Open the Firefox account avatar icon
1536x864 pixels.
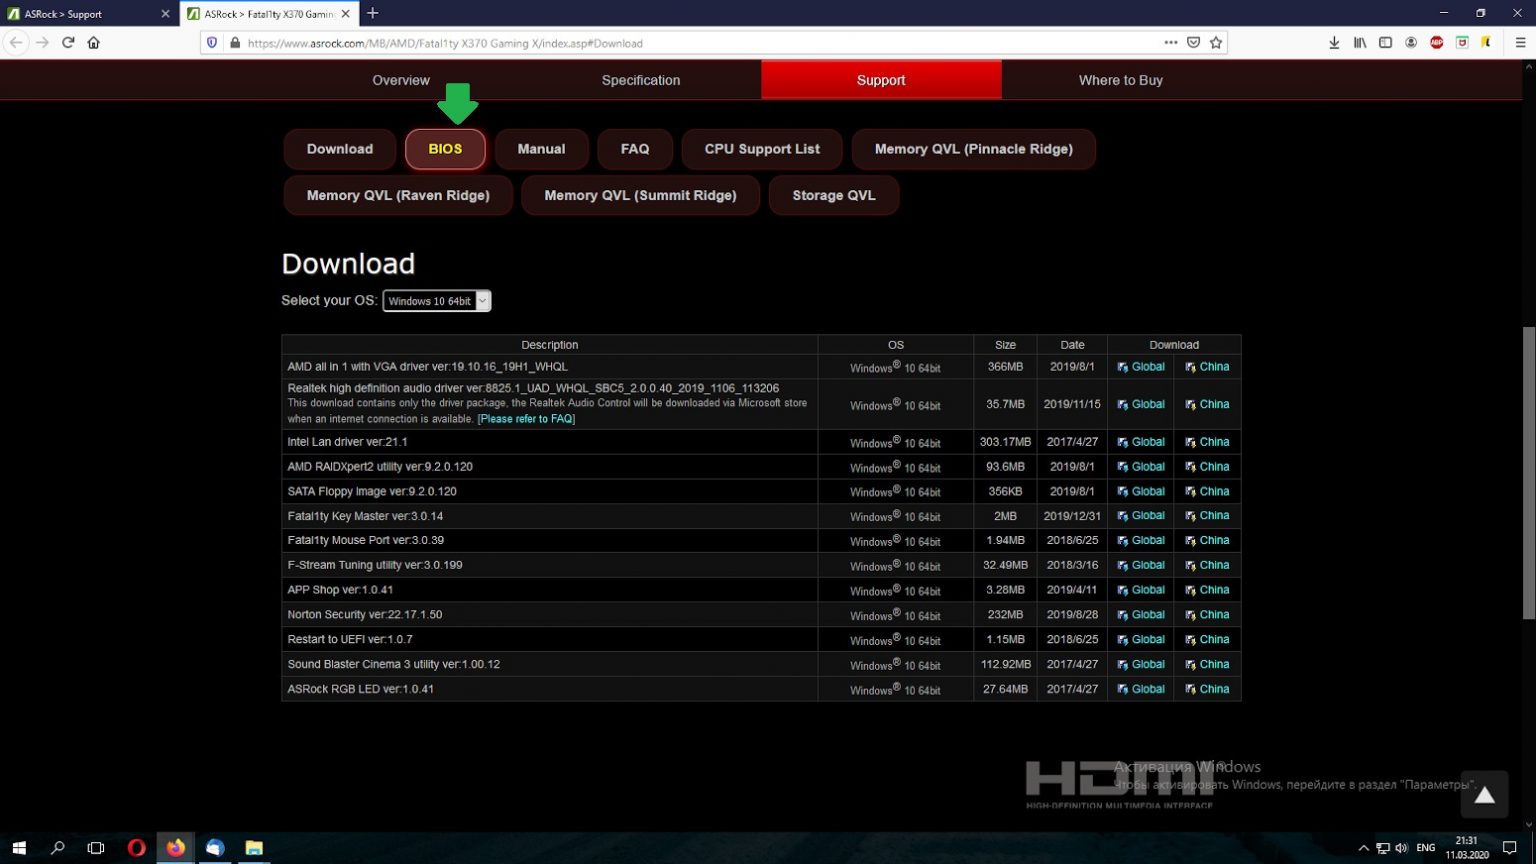pos(1411,42)
